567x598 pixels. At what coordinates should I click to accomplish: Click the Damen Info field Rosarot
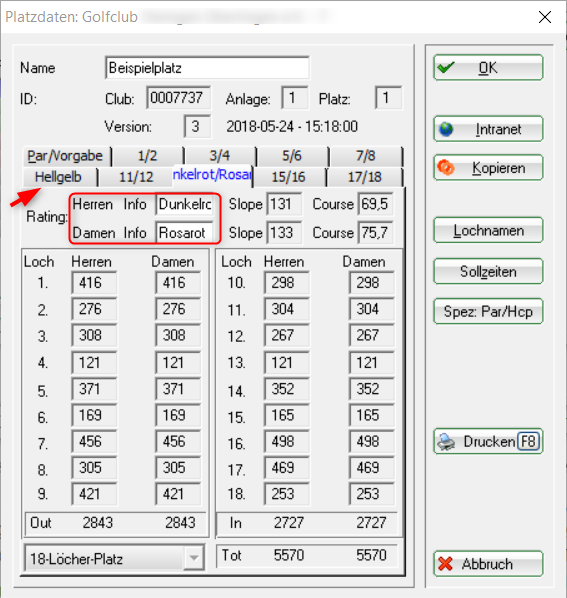click(184, 233)
